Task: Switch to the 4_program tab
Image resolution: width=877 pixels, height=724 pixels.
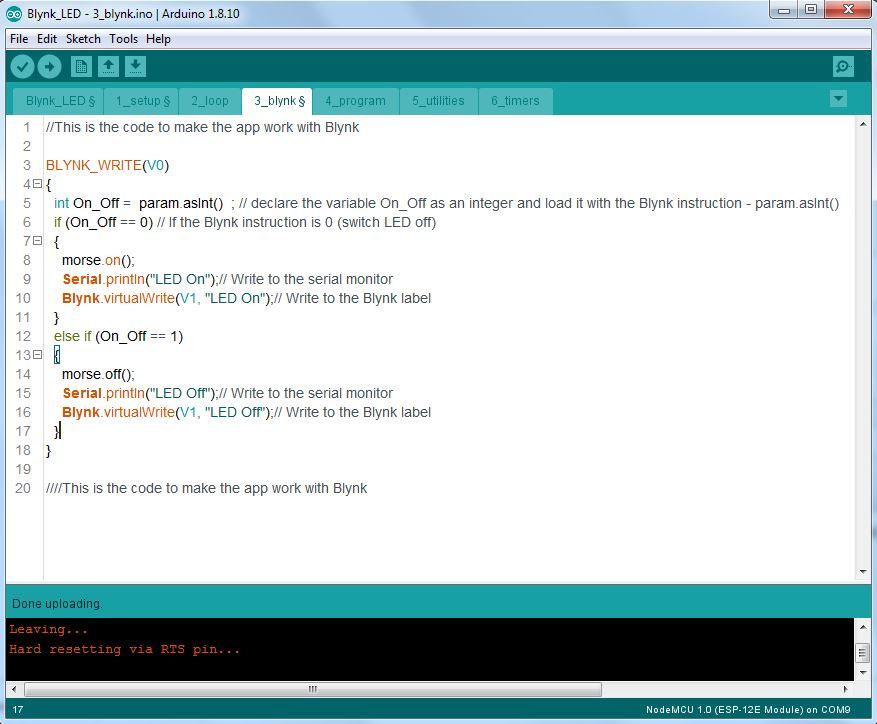Action: pos(356,101)
